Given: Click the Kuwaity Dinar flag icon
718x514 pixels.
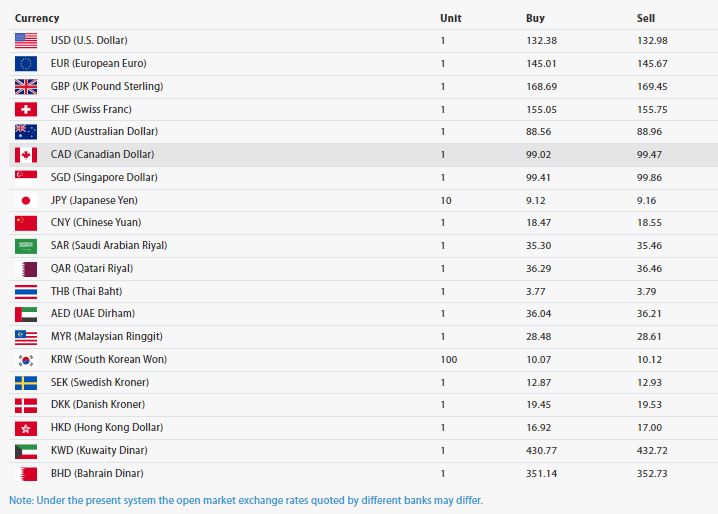Looking at the screenshot, I should point(26,450).
